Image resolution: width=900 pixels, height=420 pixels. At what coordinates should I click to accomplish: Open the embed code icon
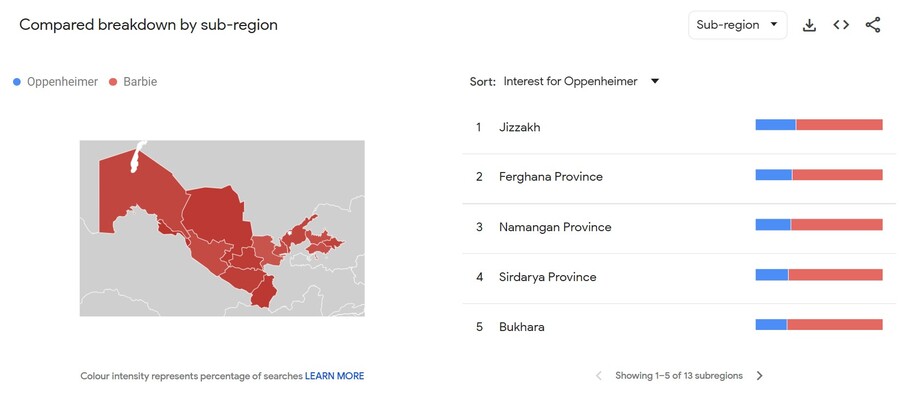[841, 25]
